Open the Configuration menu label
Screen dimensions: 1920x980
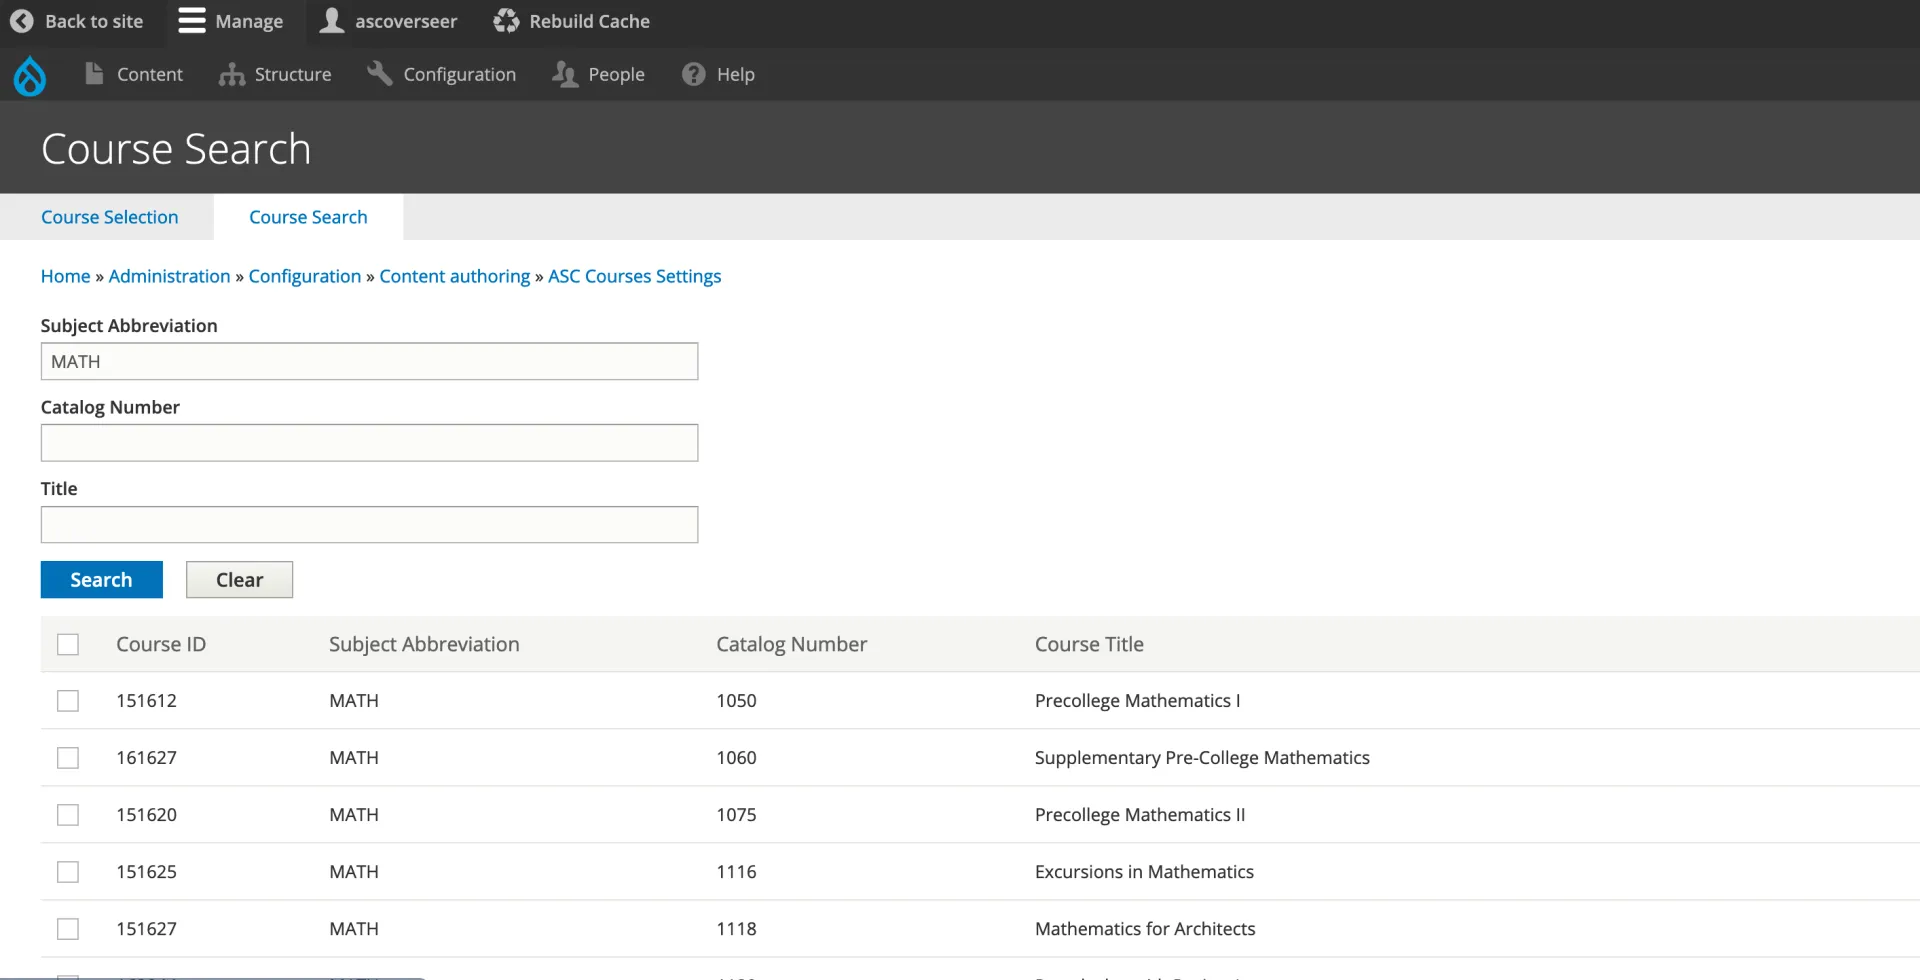[460, 74]
